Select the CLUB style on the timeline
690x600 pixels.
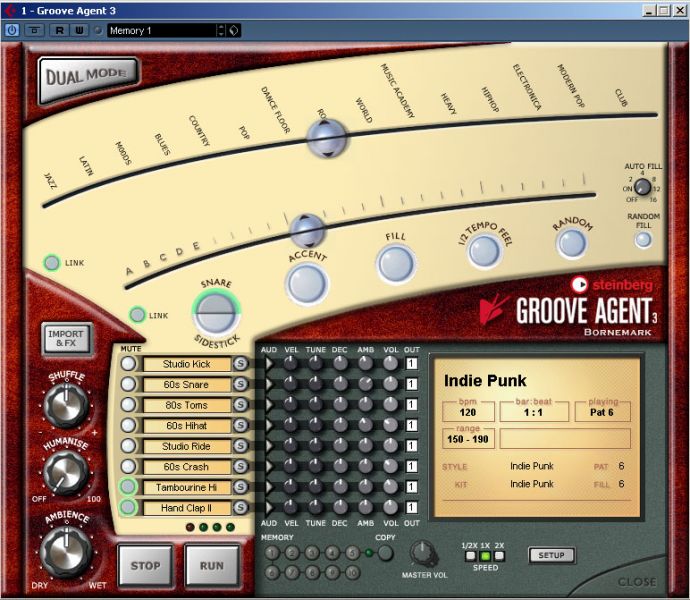click(x=621, y=97)
